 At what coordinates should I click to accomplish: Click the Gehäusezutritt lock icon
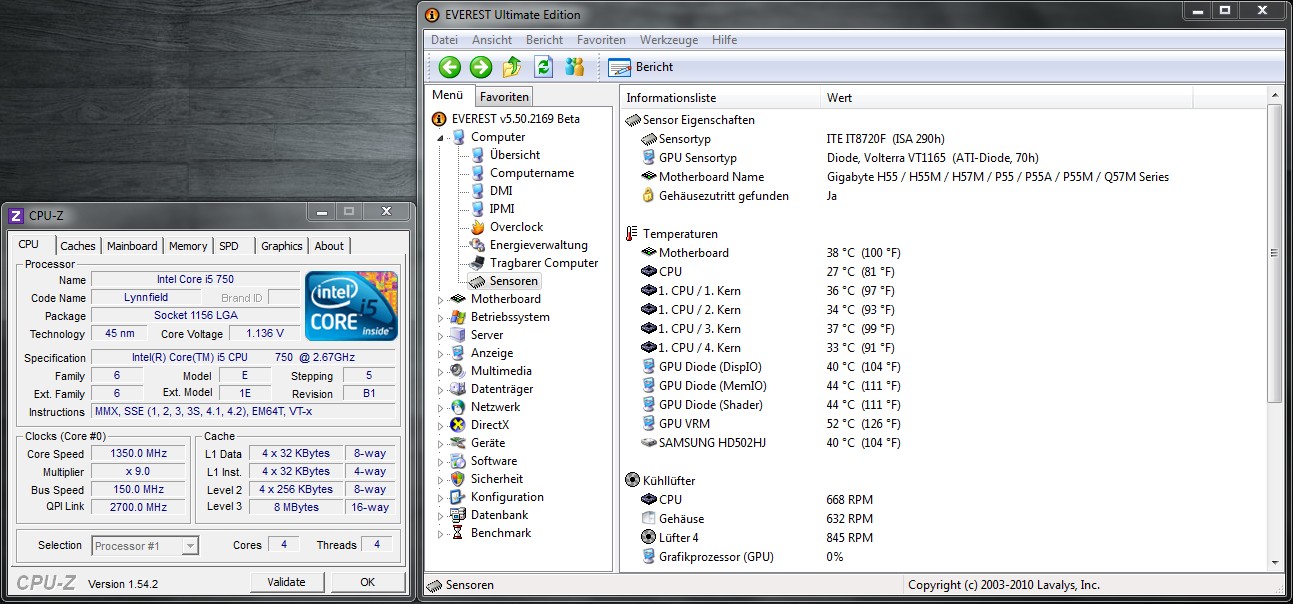click(x=649, y=196)
